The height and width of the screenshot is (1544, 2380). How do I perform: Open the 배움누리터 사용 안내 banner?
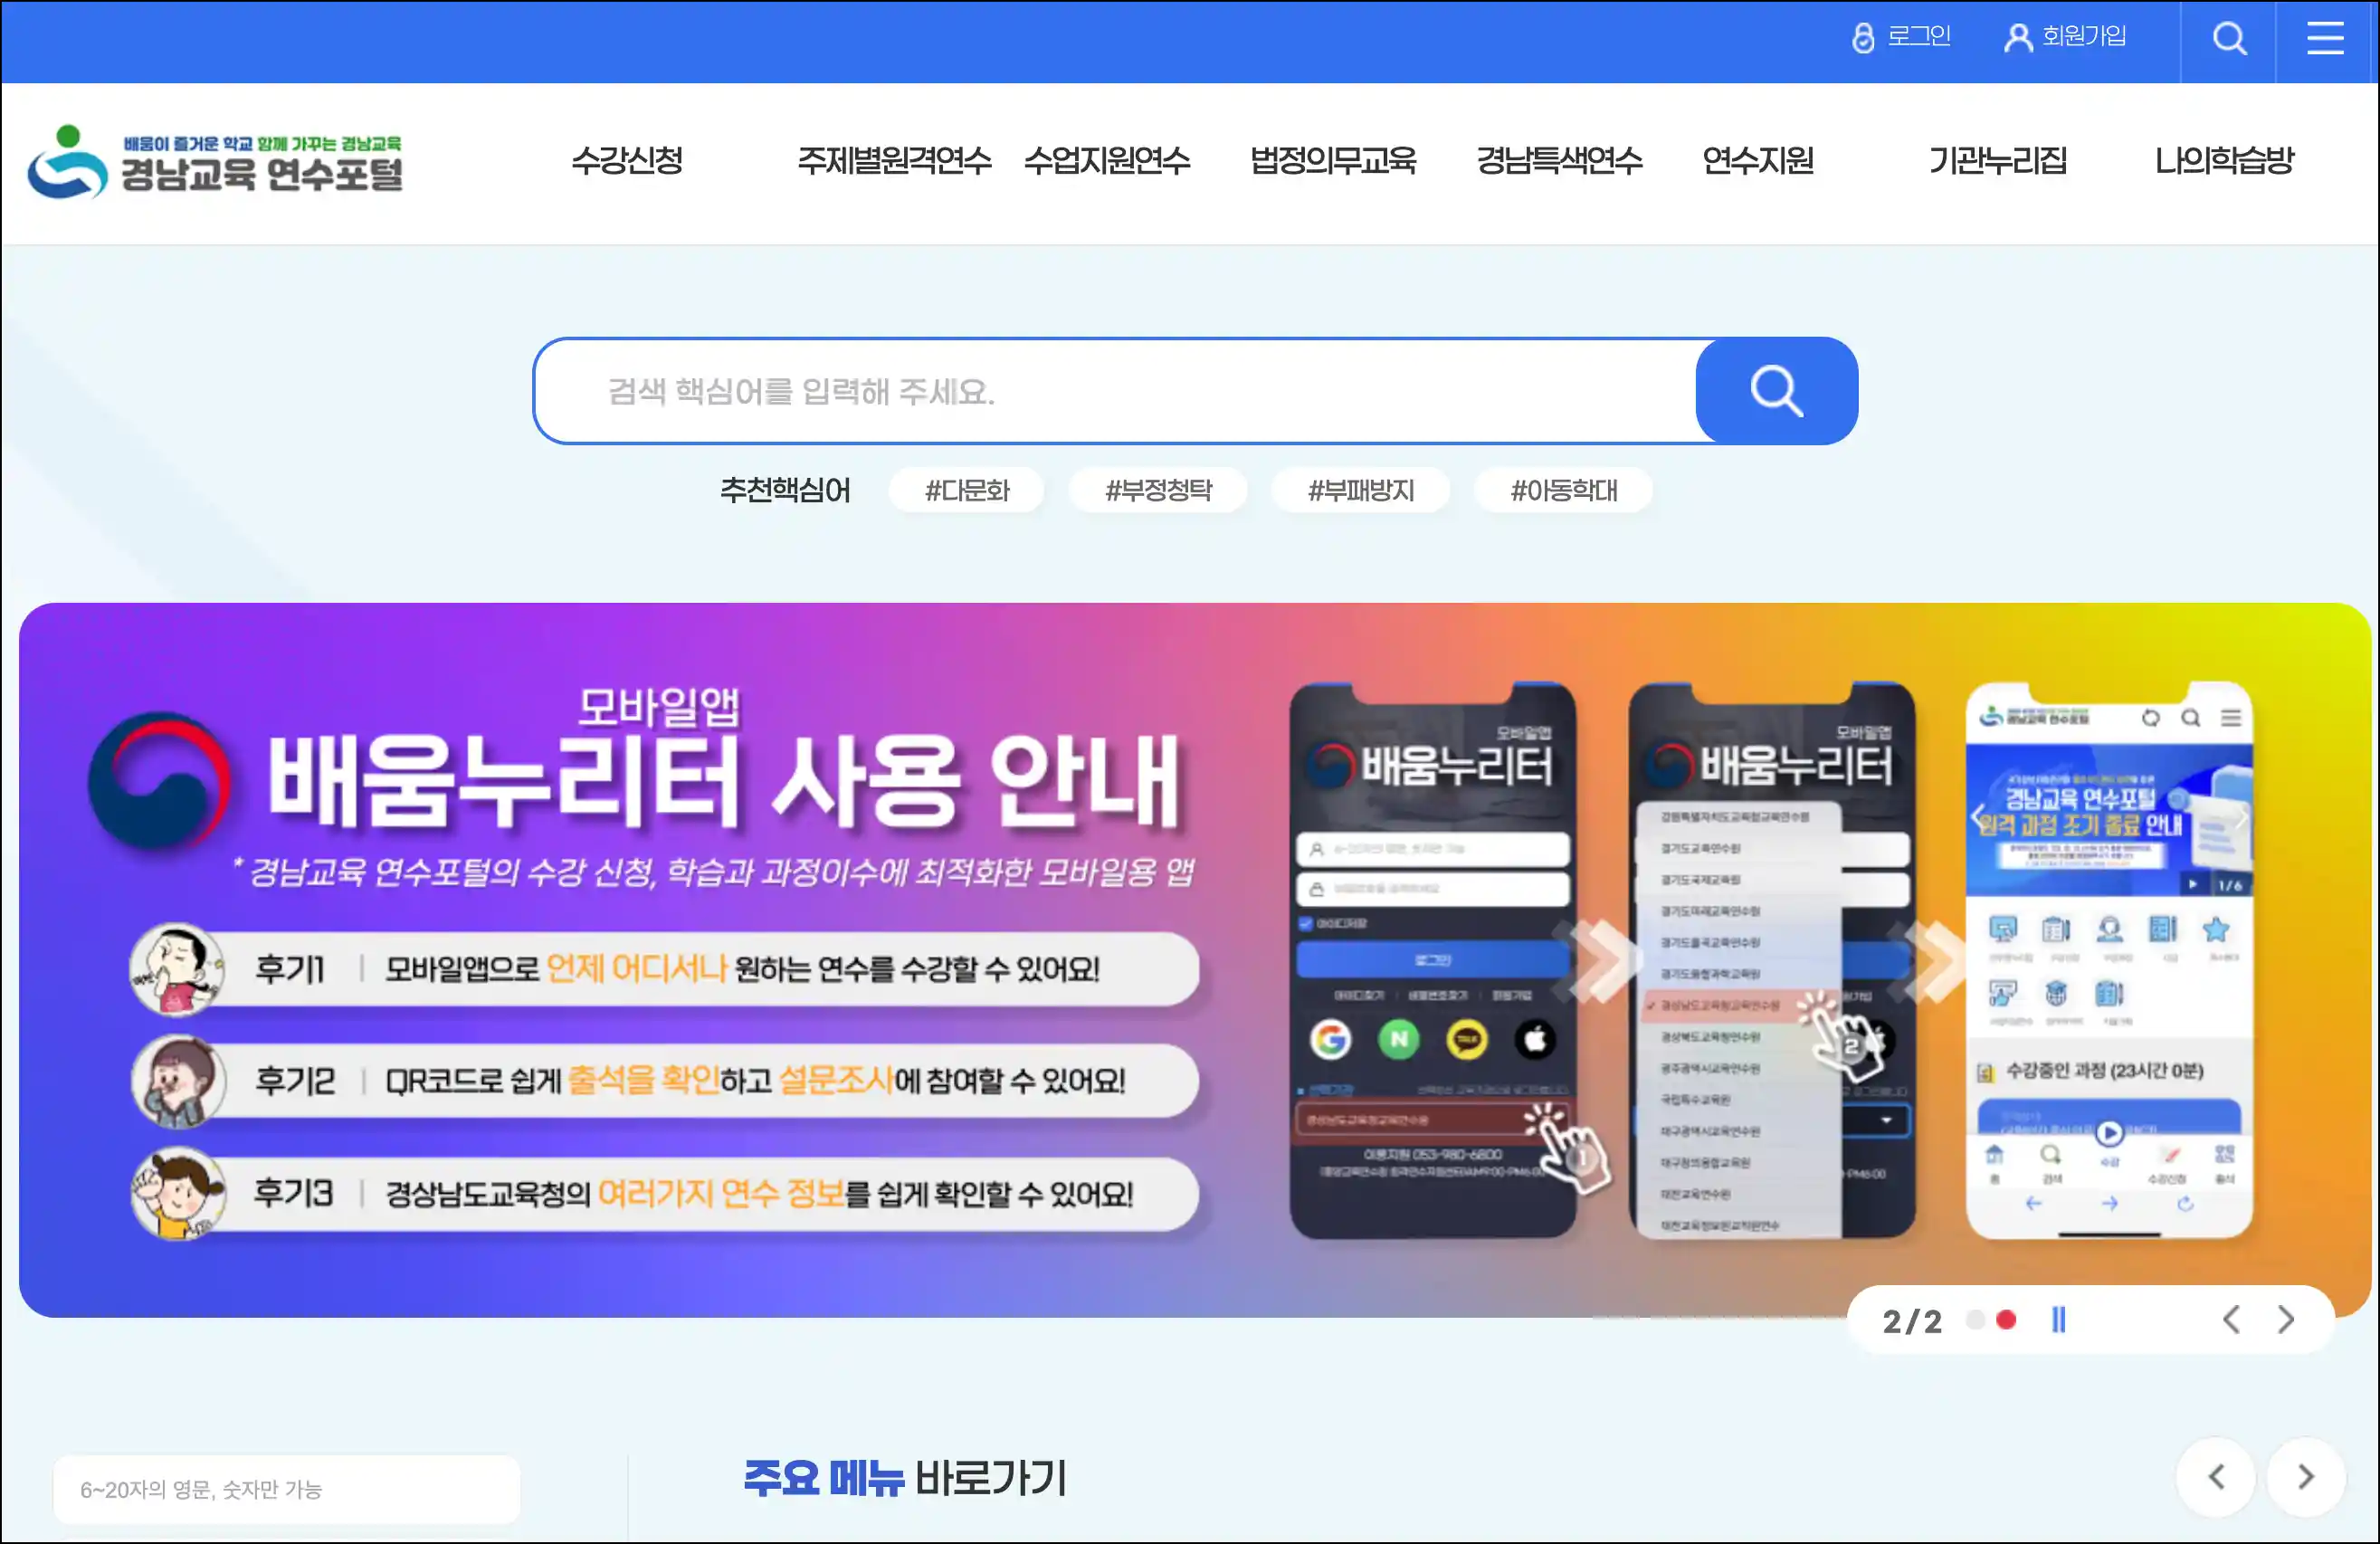tap(1194, 960)
